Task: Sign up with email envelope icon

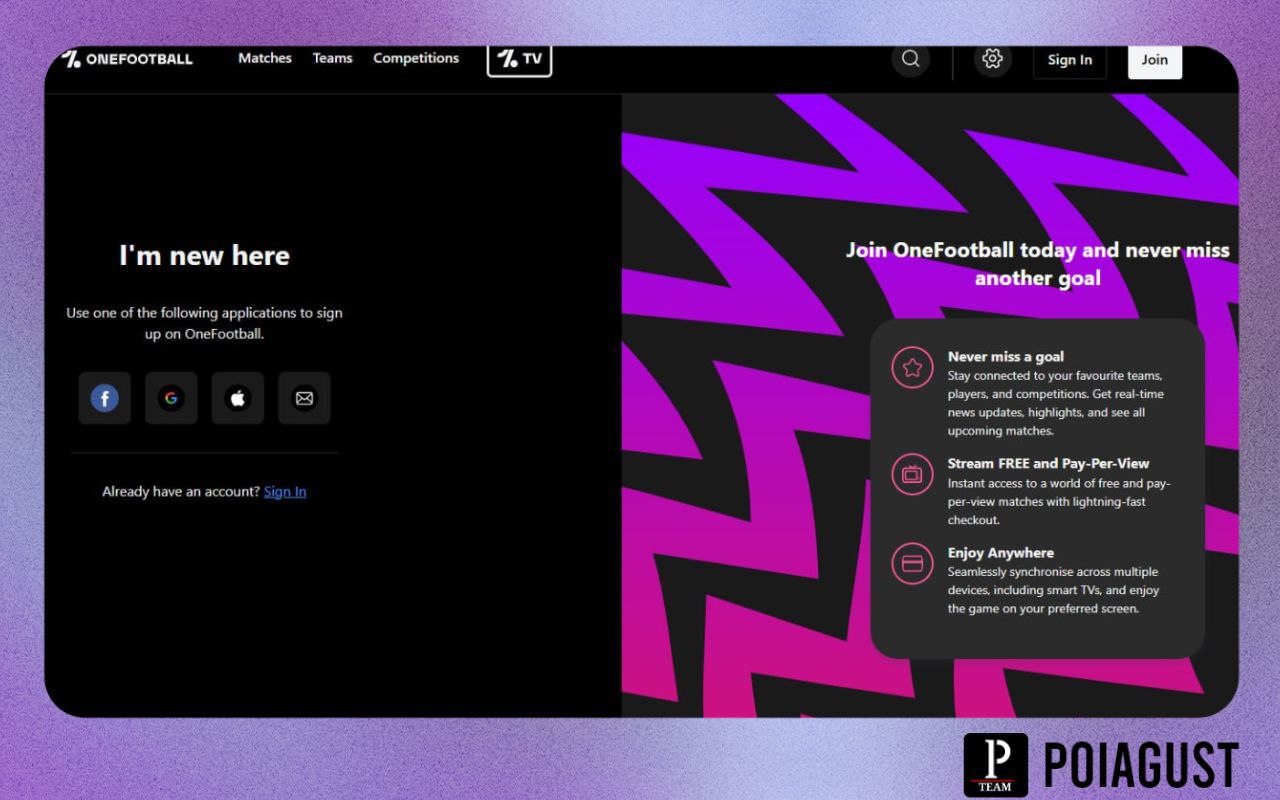Action: pos(304,399)
